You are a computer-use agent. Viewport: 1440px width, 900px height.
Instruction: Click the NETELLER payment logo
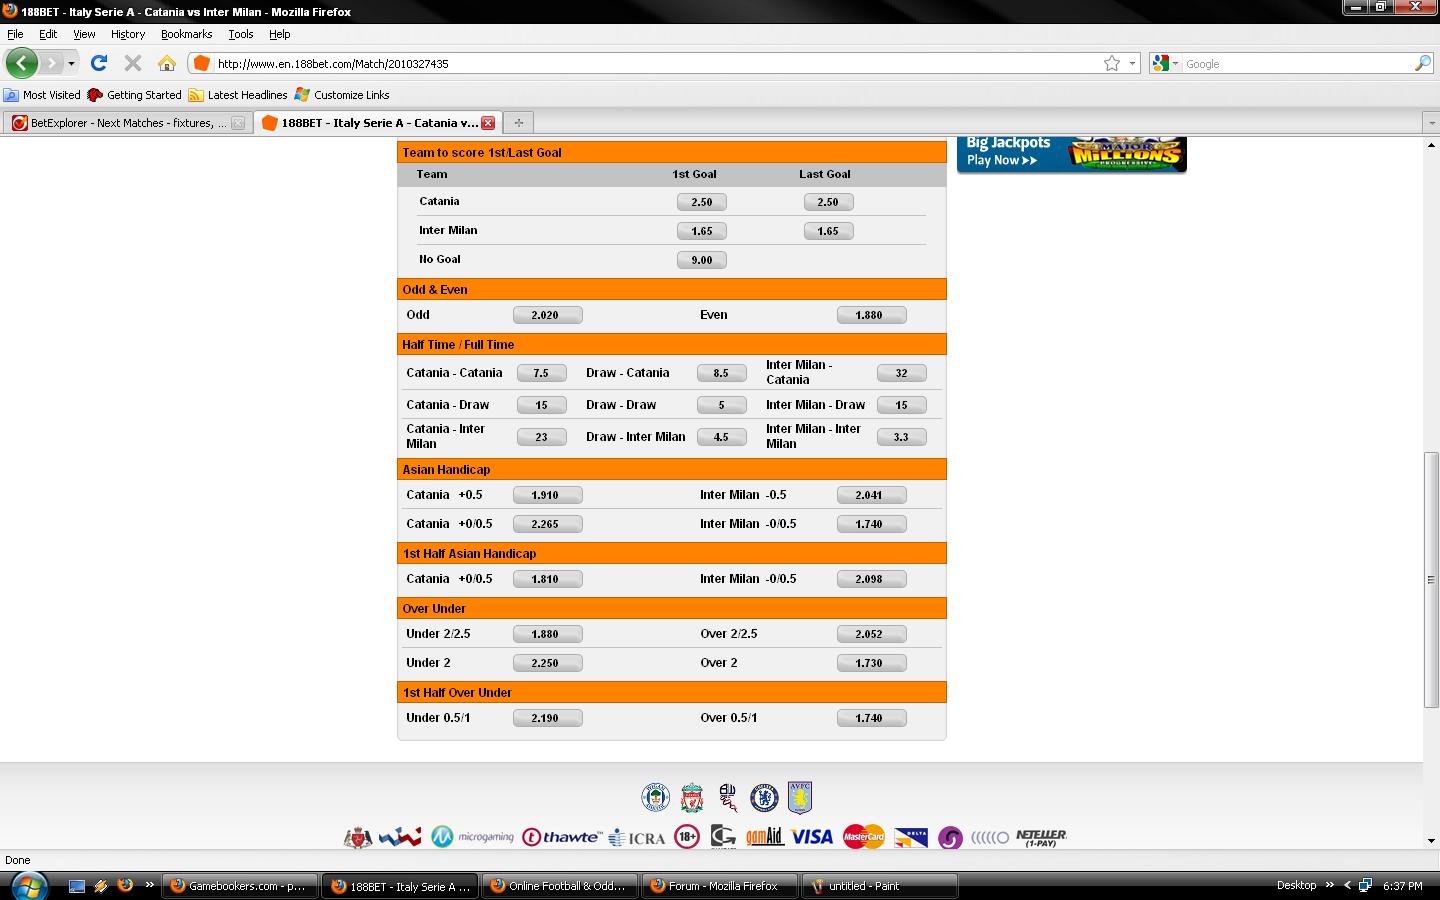point(1041,837)
